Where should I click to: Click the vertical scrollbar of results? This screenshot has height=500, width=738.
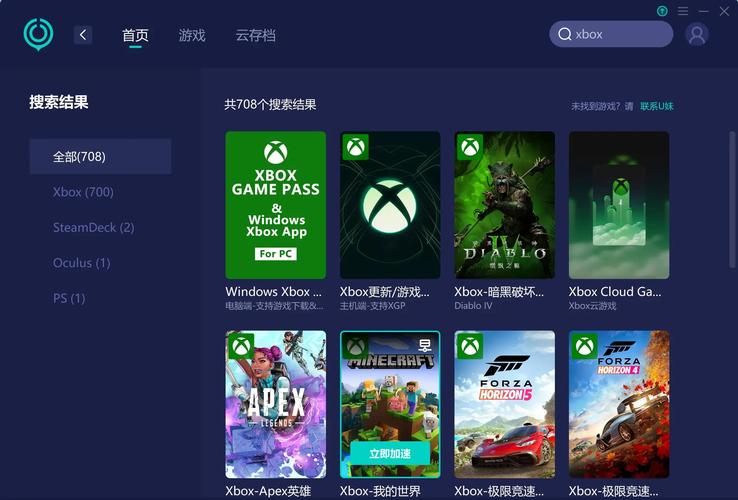point(732,200)
